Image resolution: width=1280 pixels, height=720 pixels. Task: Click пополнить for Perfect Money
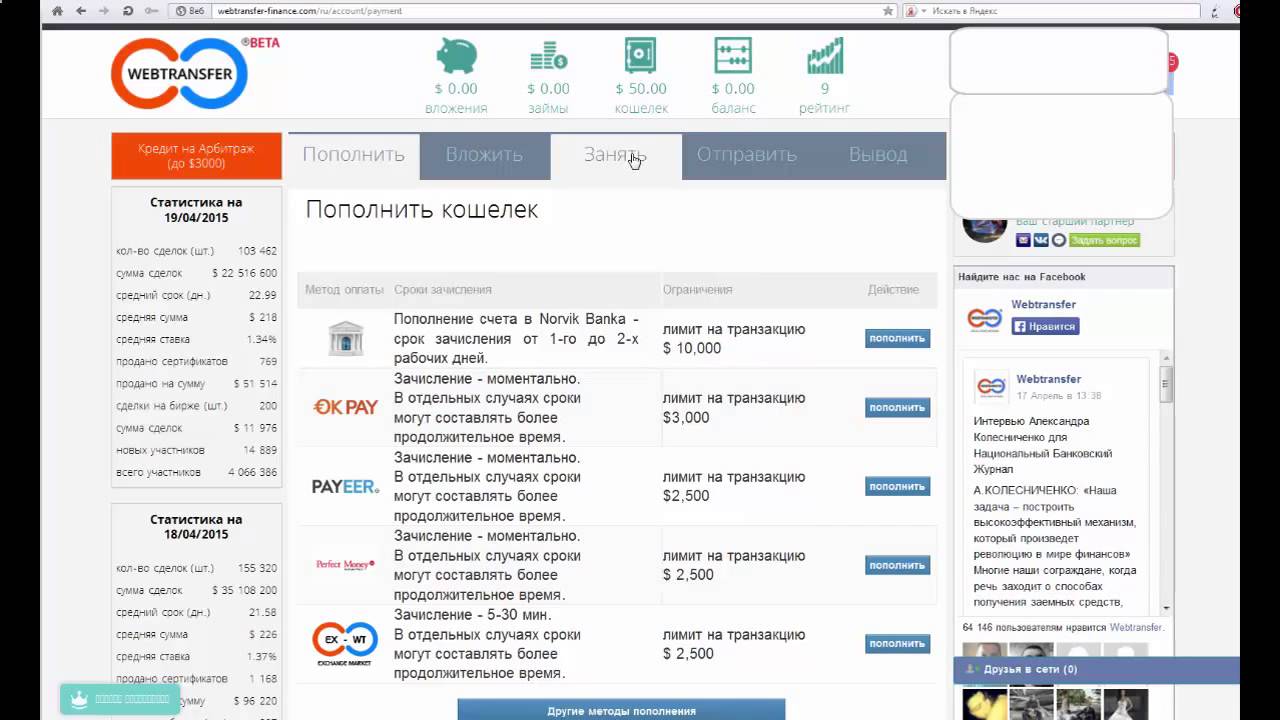pos(897,565)
